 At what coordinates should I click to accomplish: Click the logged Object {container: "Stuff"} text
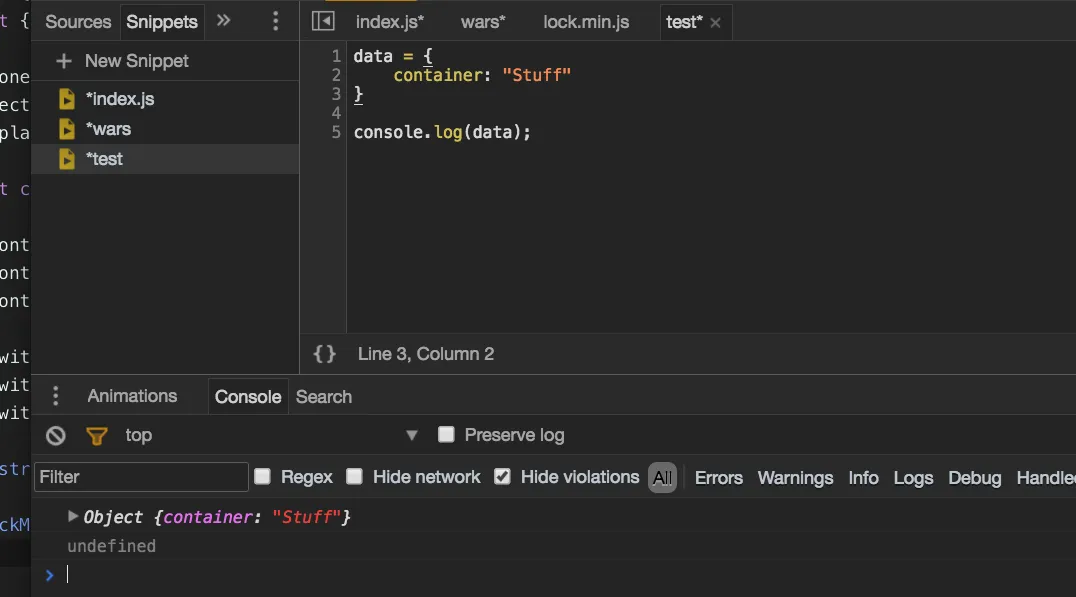click(x=217, y=517)
